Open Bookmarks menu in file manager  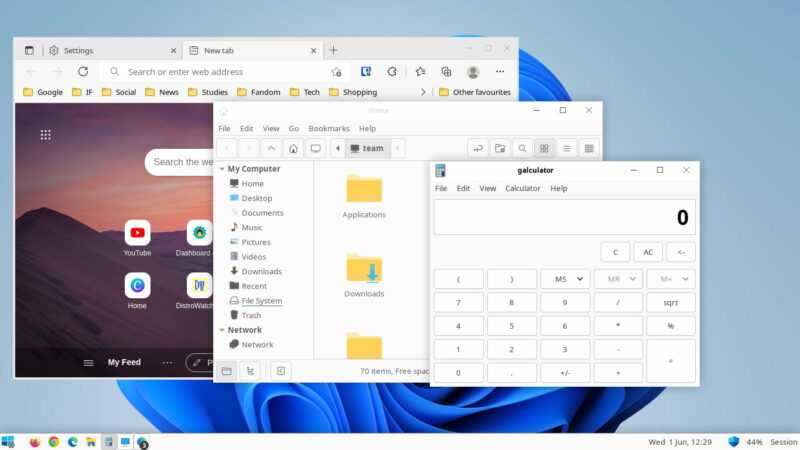pyautogui.click(x=329, y=129)
